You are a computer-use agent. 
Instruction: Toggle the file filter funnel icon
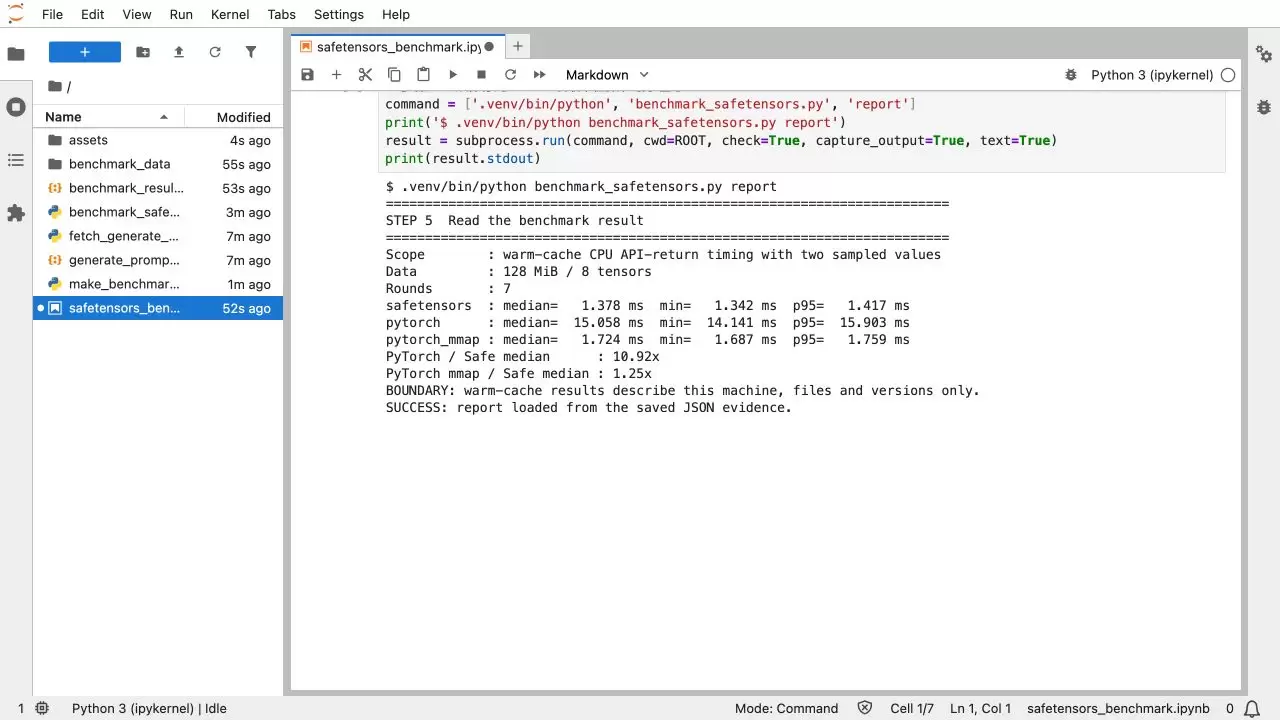point(251,52)
